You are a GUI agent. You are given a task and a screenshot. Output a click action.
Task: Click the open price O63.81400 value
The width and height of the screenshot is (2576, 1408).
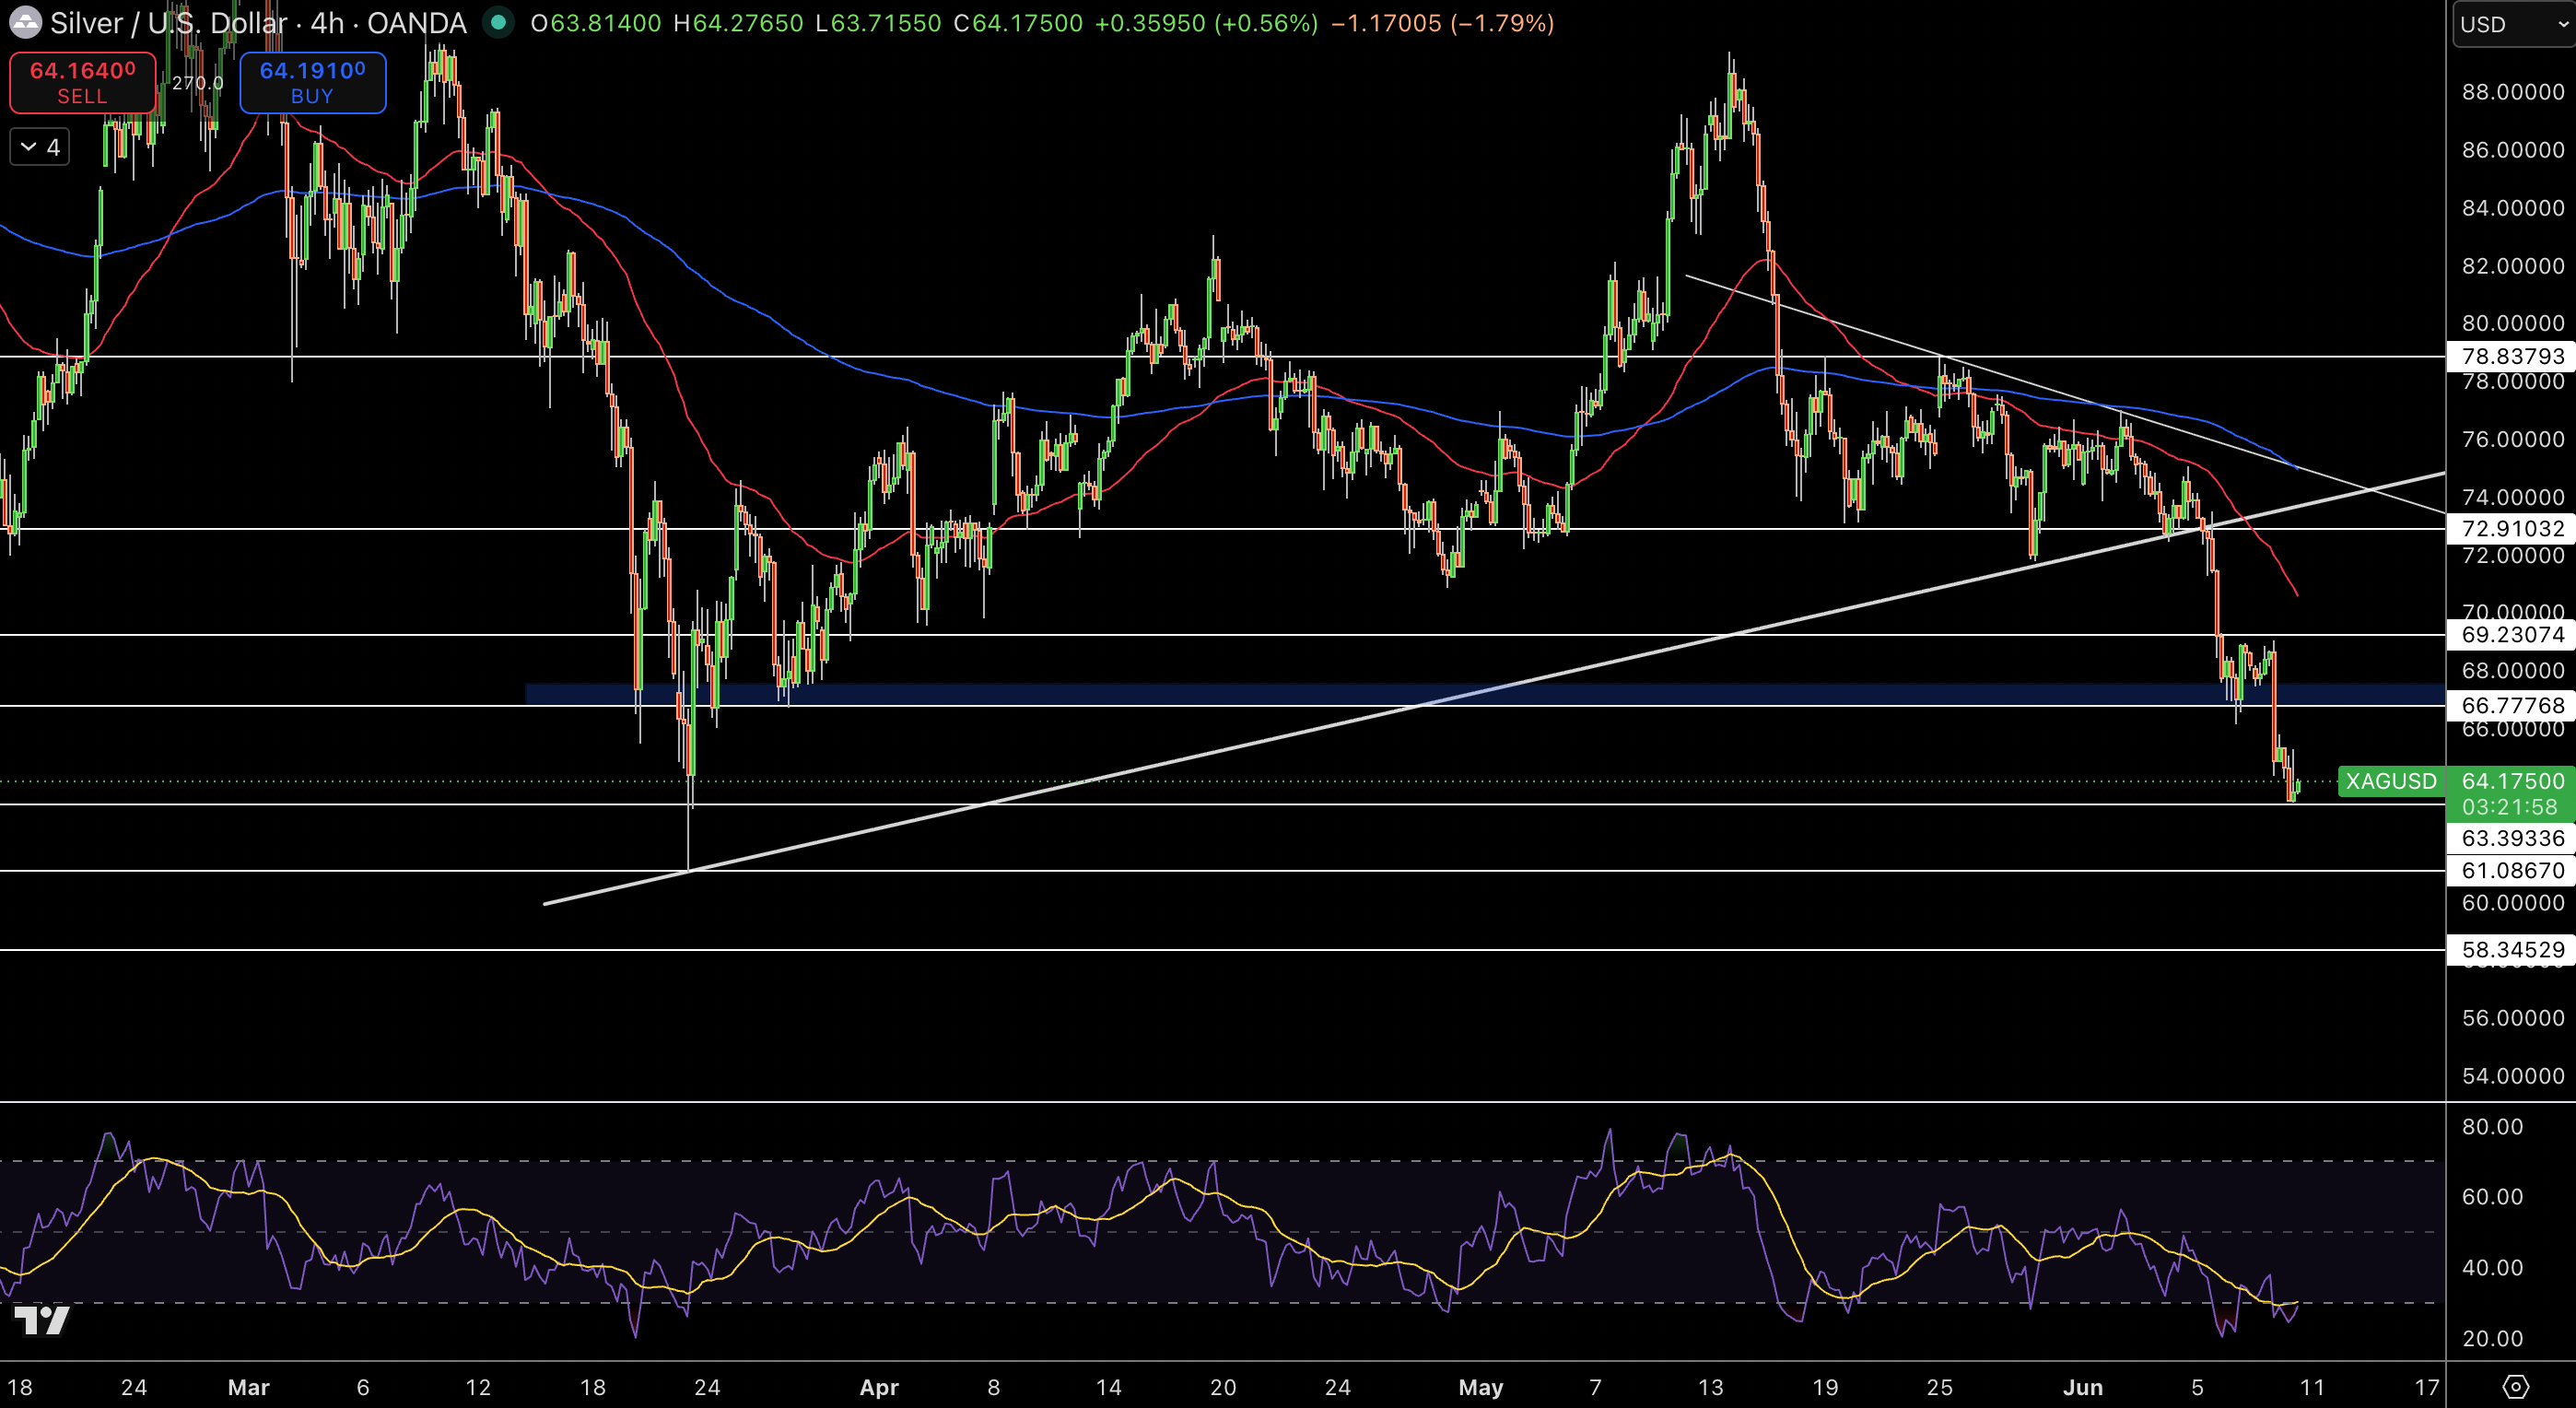(596, 23)
